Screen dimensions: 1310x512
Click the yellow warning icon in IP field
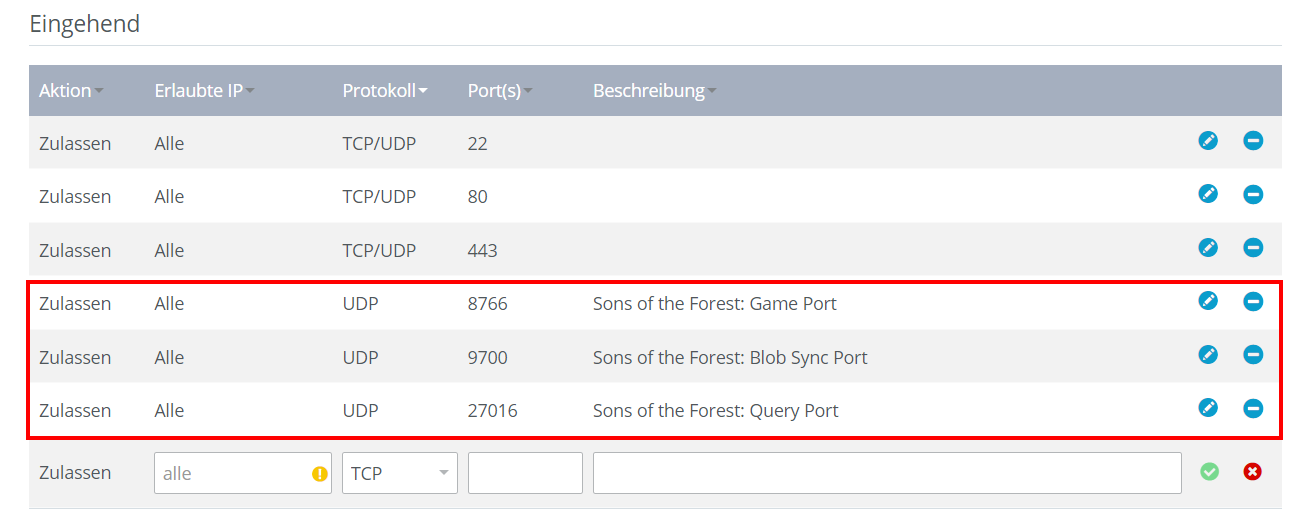point(320,474)
